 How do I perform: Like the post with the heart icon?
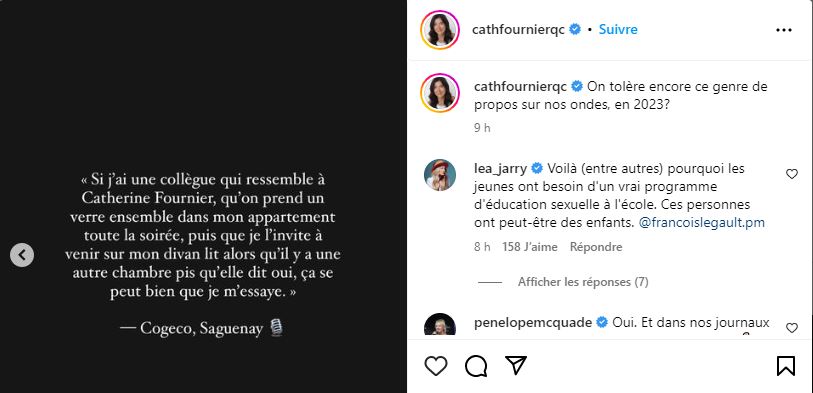pyautogui.click(x=436, y=367)
